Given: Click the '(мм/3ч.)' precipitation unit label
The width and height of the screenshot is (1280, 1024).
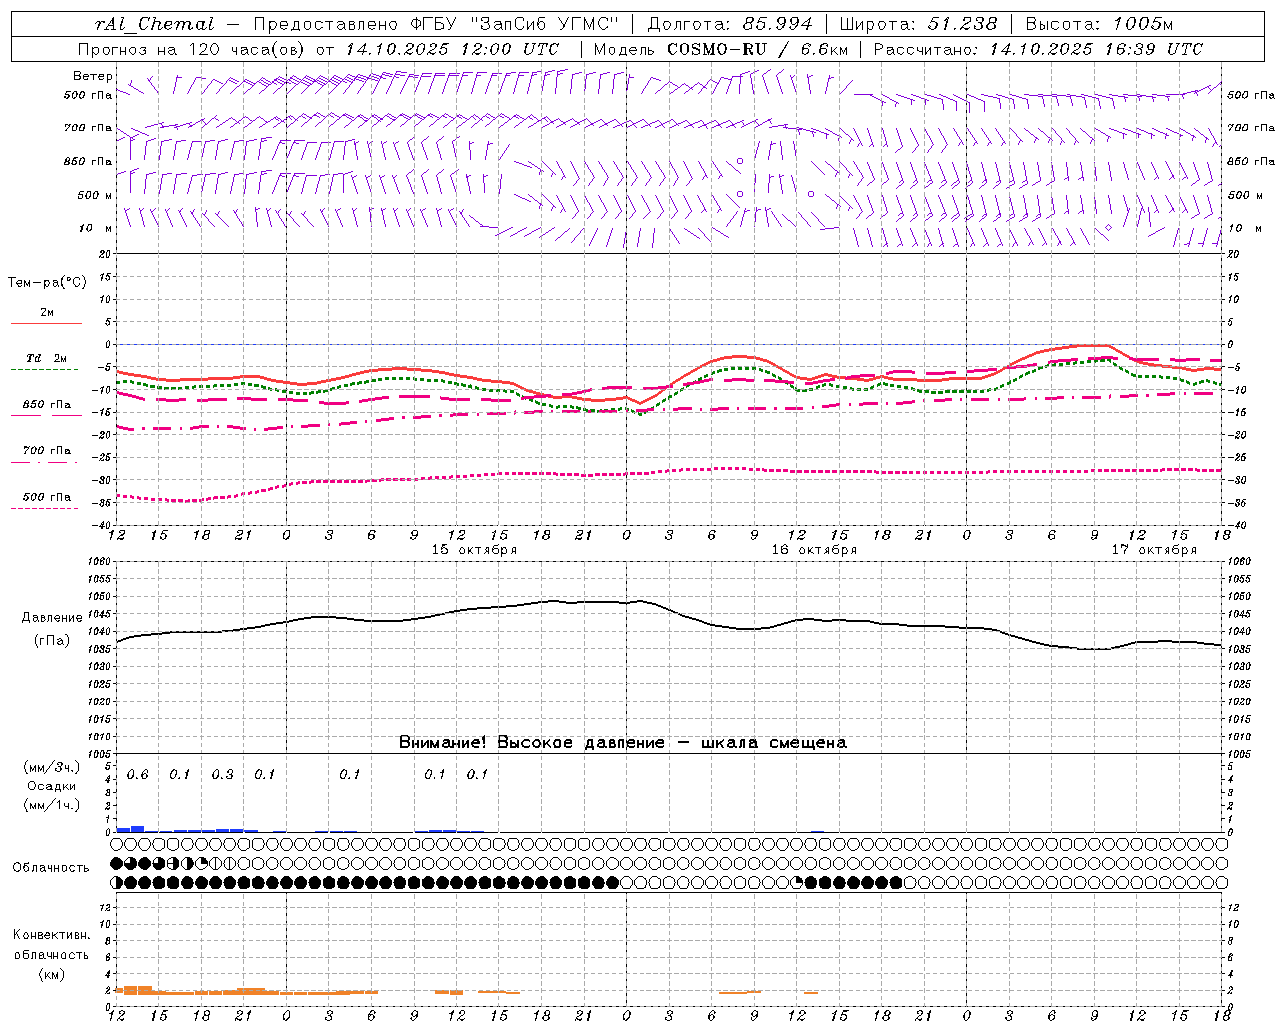Looking at the screenshot, I should point(52,767).
